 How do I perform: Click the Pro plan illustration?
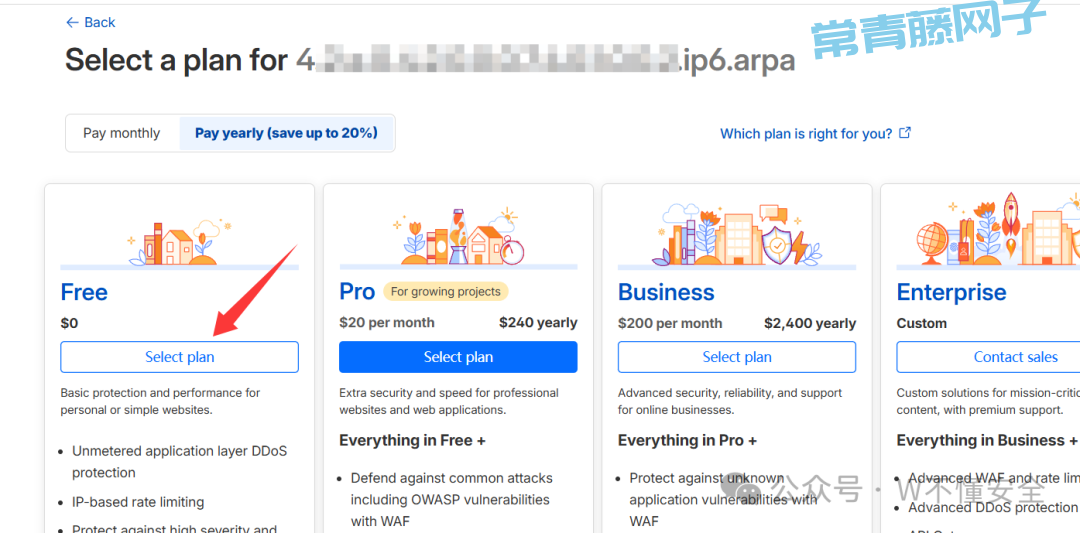[x=458, y=238]
